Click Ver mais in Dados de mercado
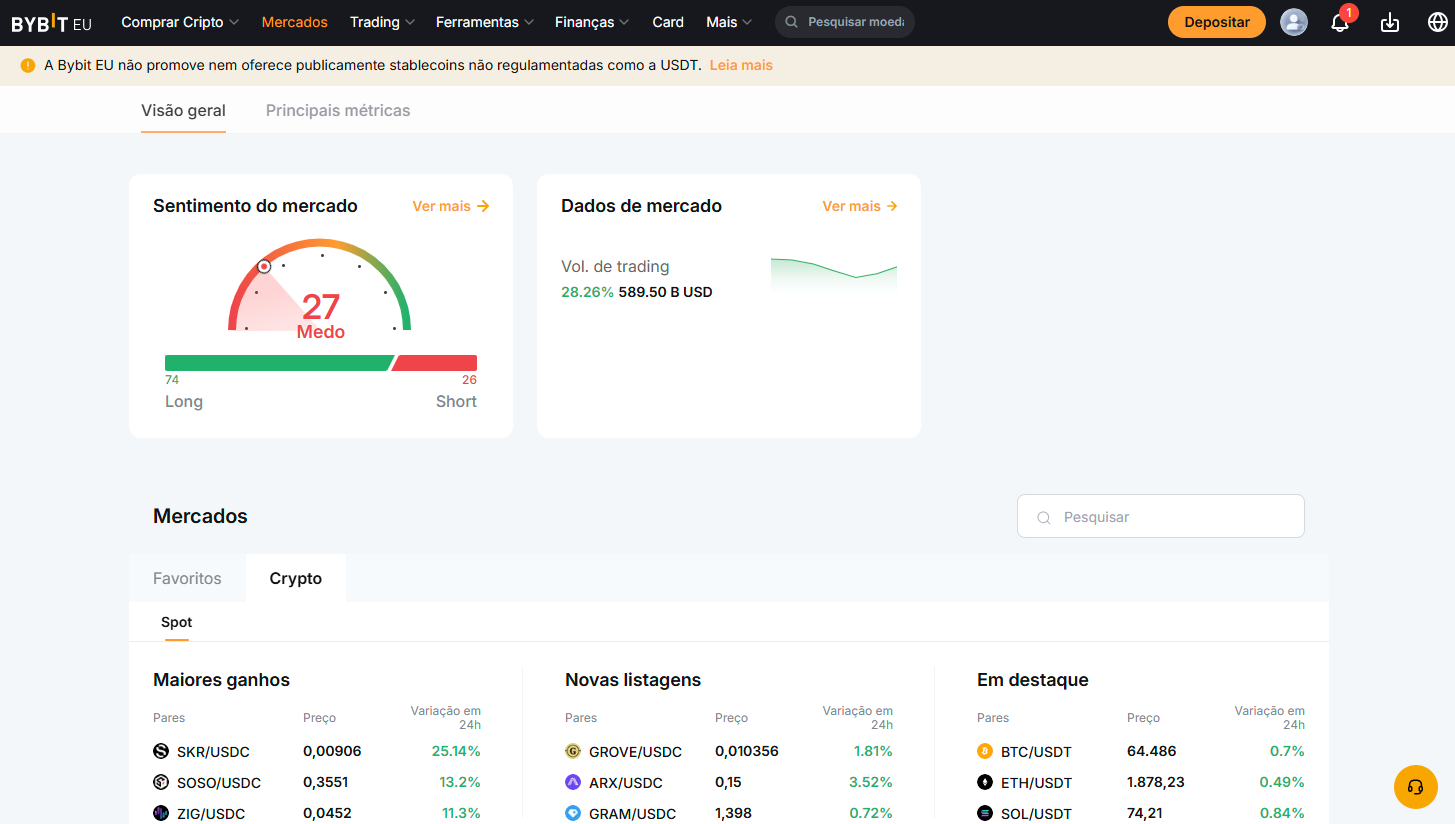 tap(860, 206)
